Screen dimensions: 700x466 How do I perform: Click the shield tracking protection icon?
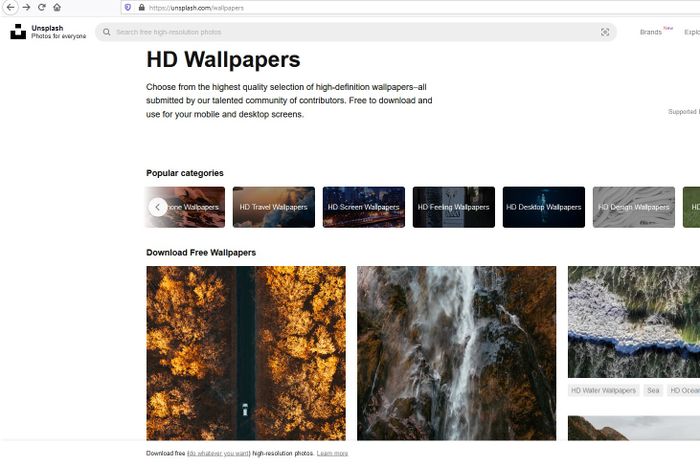pyautogui.click(x=128, y=8)
